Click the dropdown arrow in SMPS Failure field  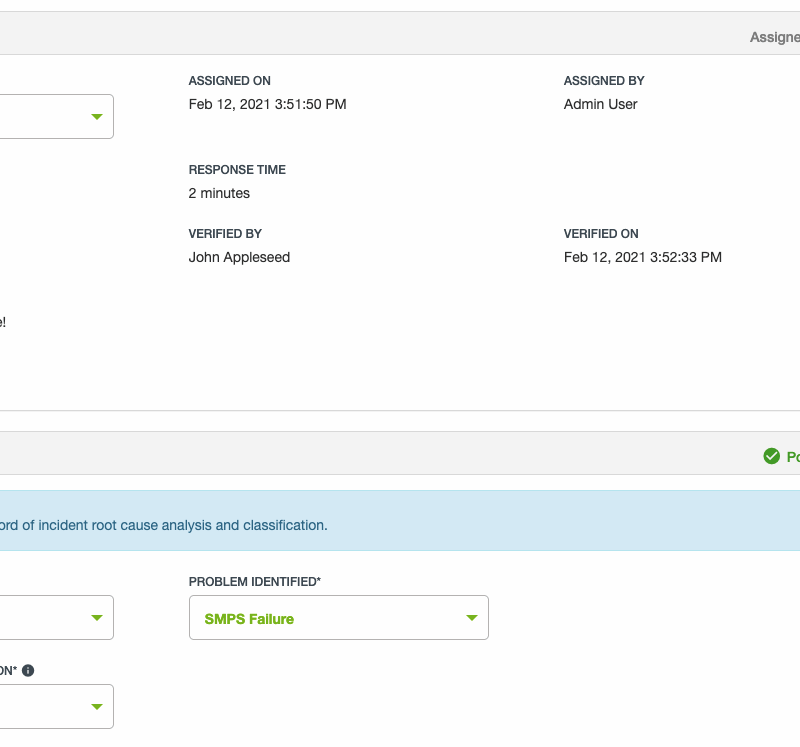tap(472, 618)
